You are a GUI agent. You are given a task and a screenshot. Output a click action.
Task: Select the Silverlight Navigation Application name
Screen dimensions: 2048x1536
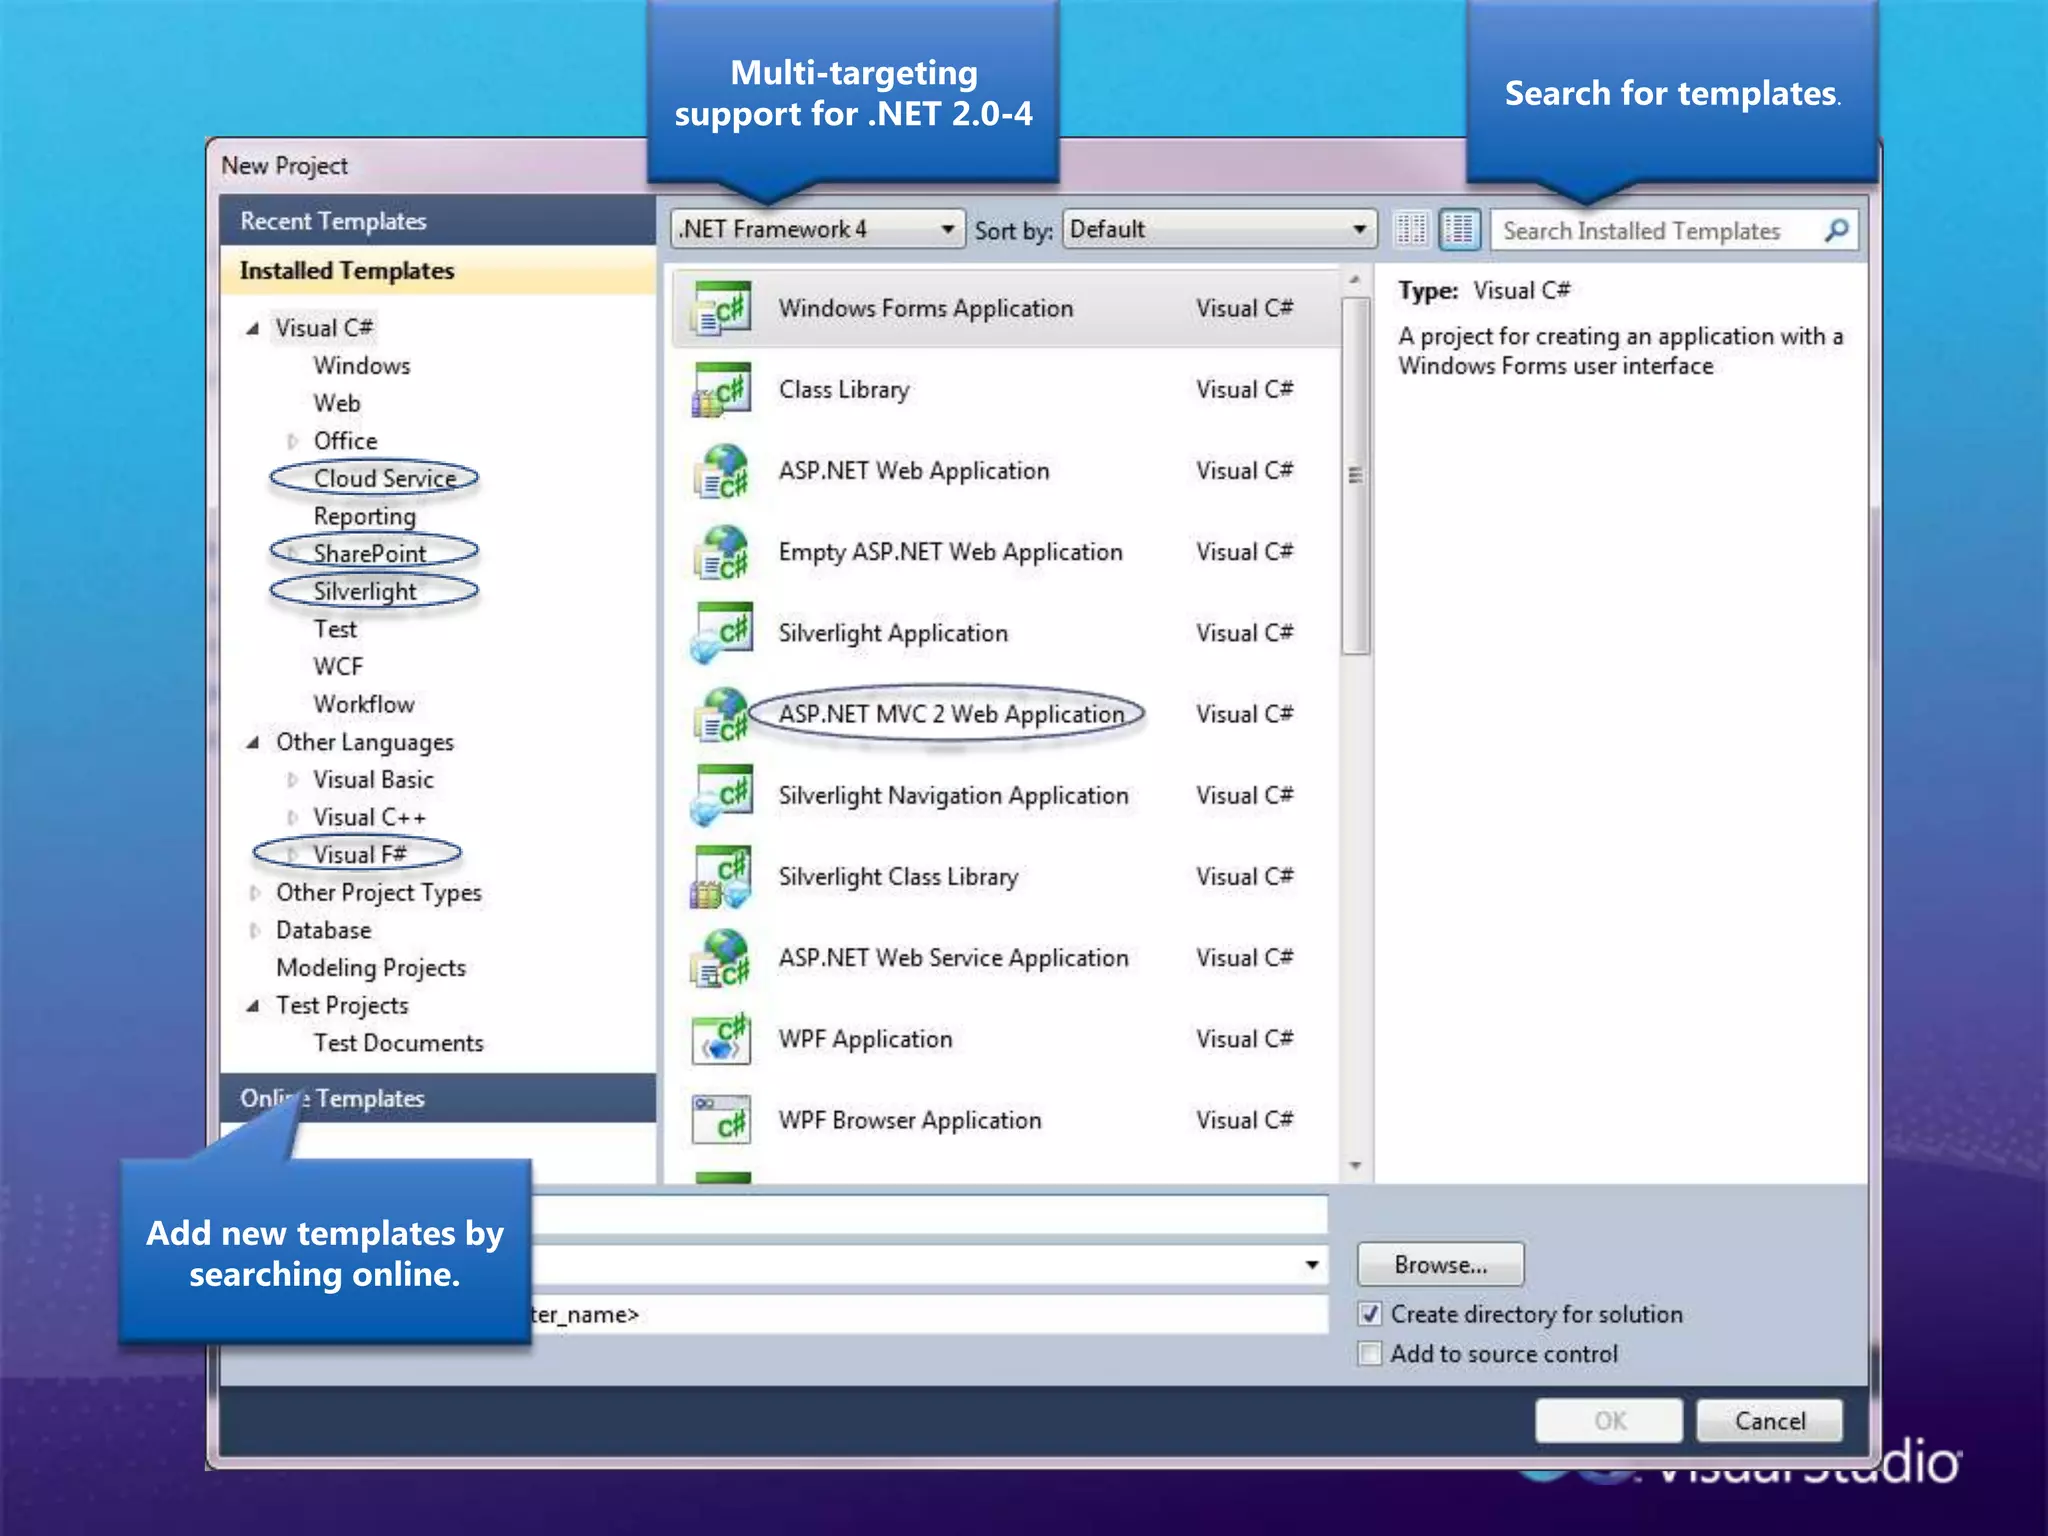[953, 796]
